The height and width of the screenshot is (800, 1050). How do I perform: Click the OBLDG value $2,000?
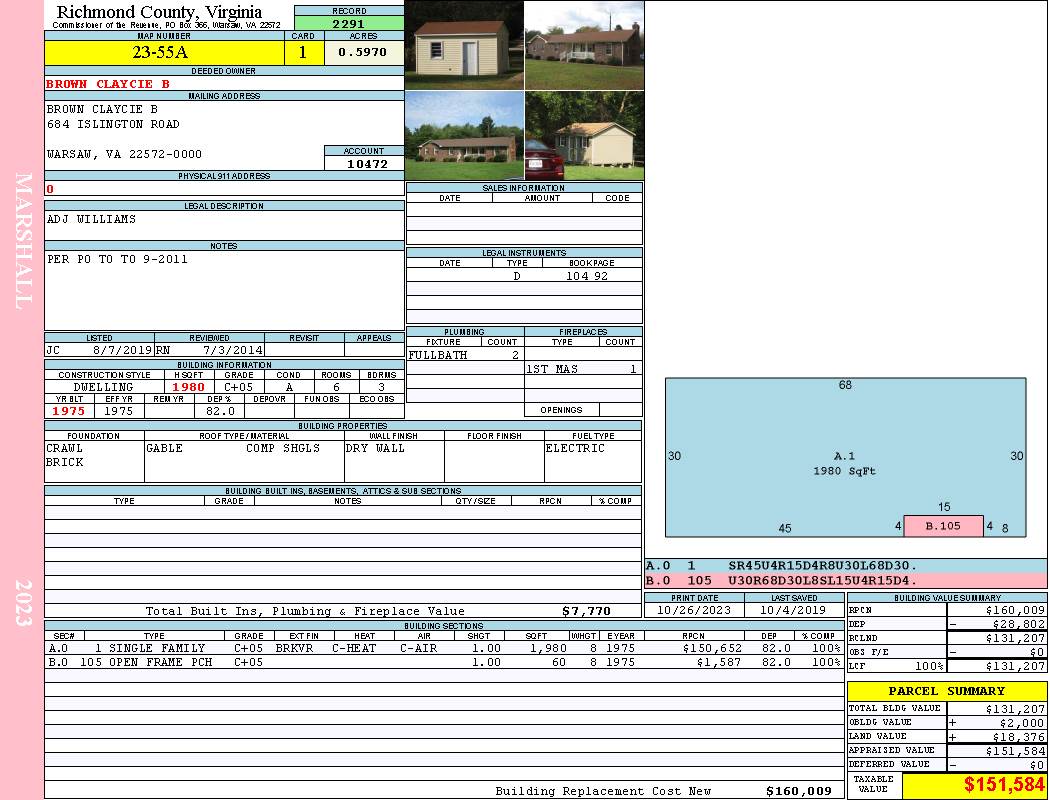(x=1022, y=722)
